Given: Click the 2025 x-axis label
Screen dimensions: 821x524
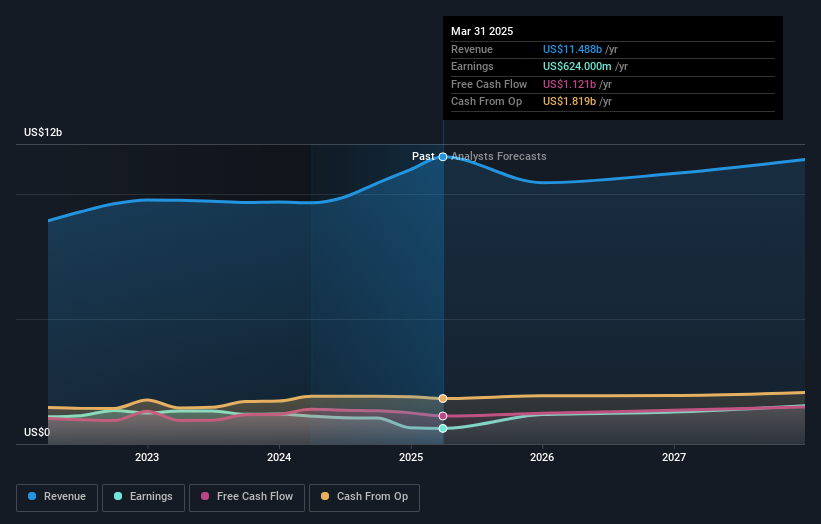Looking at the screenshot, I should click(x=411, y=457).
